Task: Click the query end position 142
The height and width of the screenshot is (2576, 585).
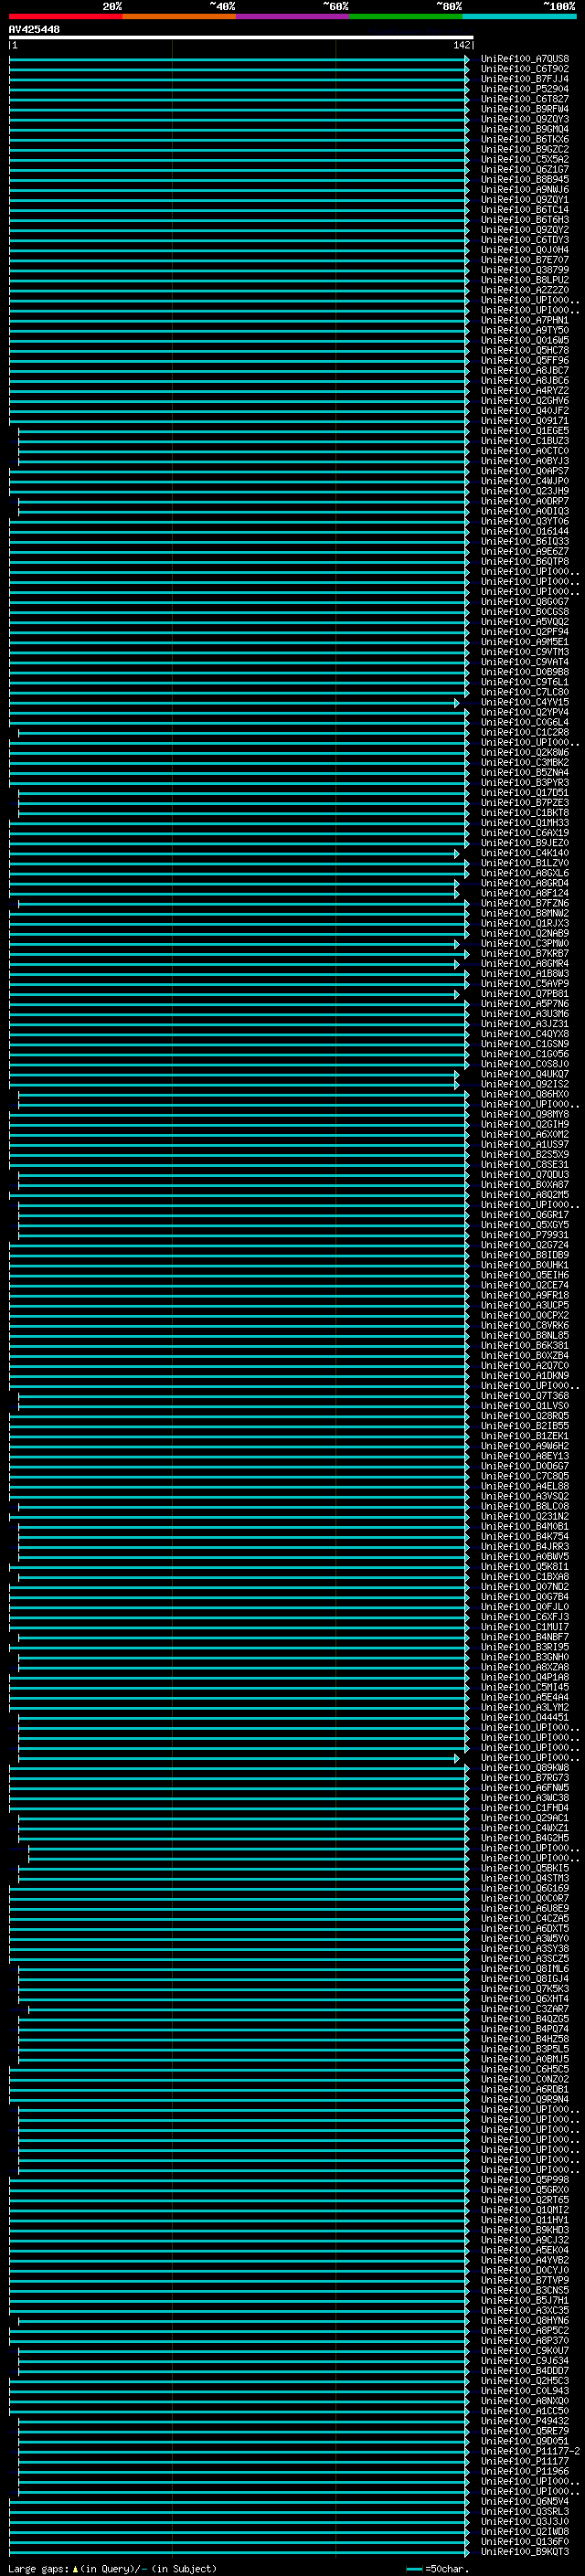Action: (461, 45)
